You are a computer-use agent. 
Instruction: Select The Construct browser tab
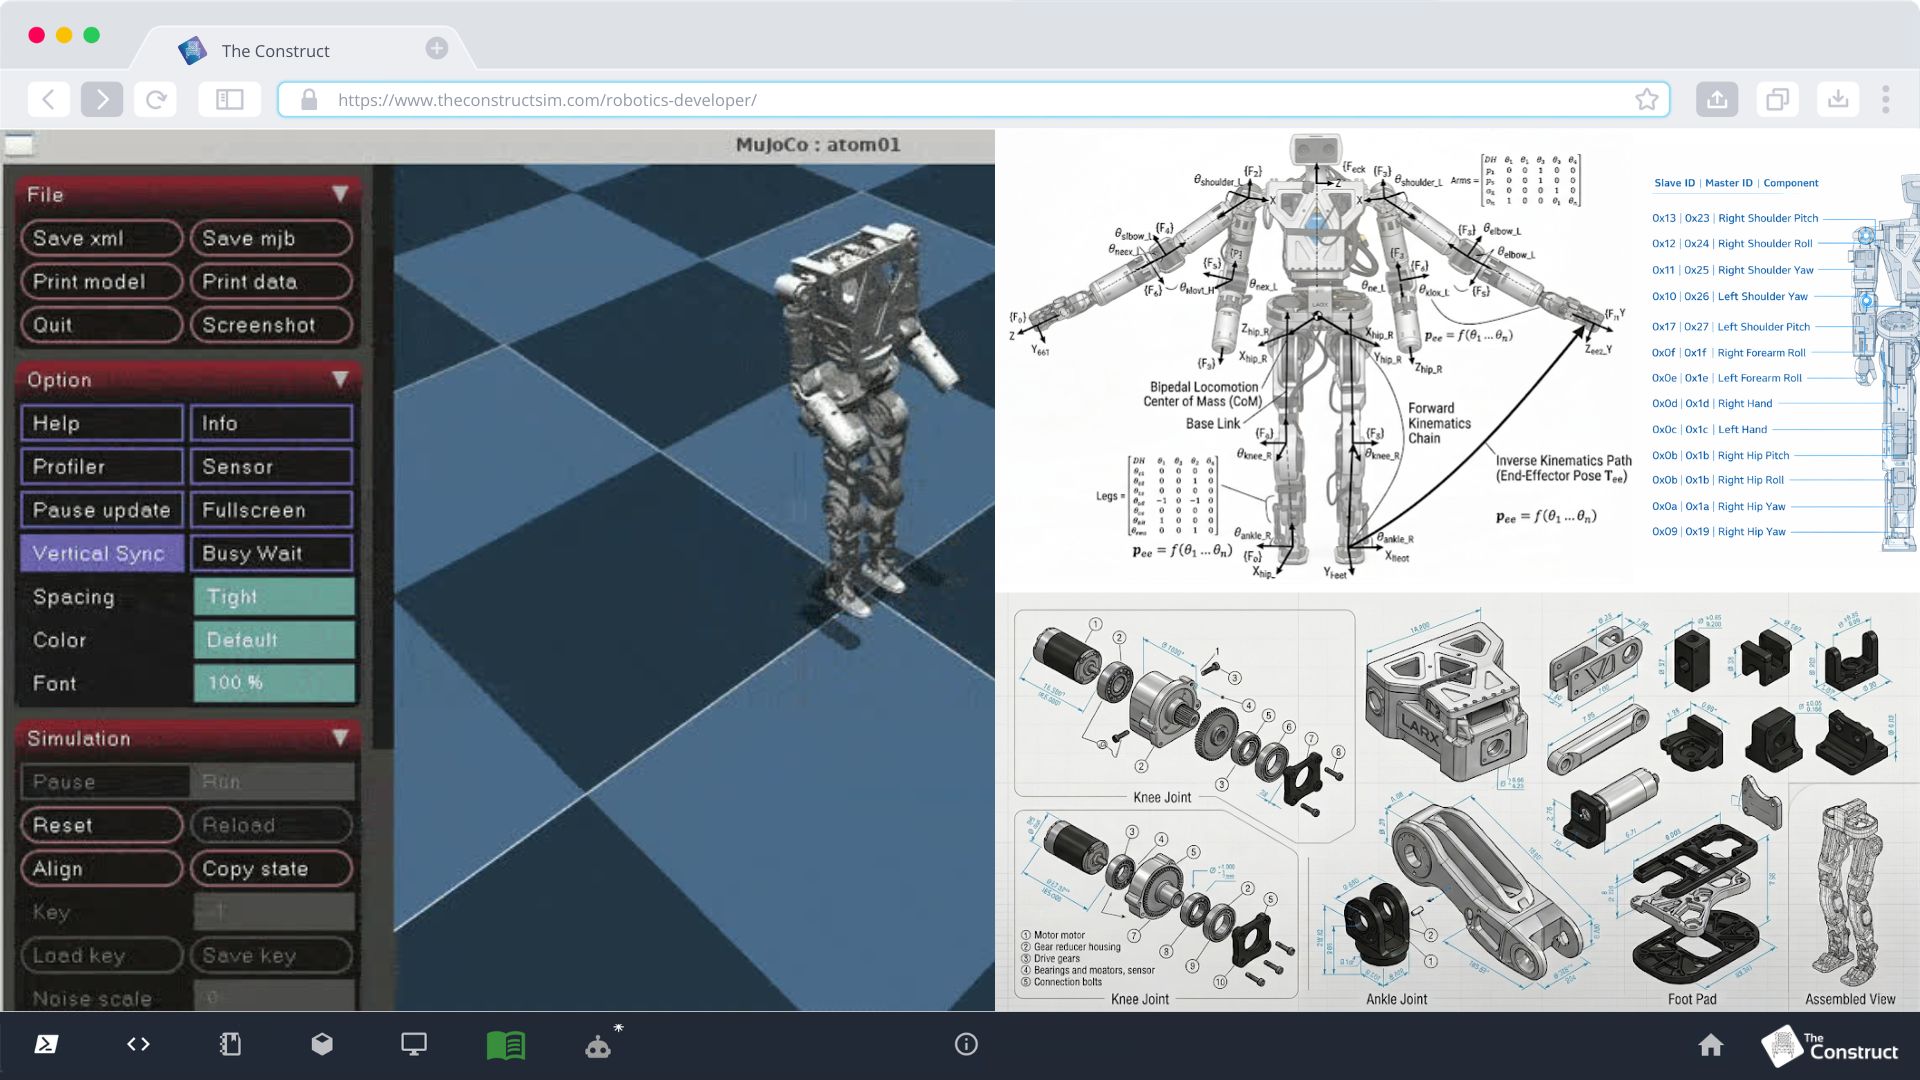coord(275,51)
